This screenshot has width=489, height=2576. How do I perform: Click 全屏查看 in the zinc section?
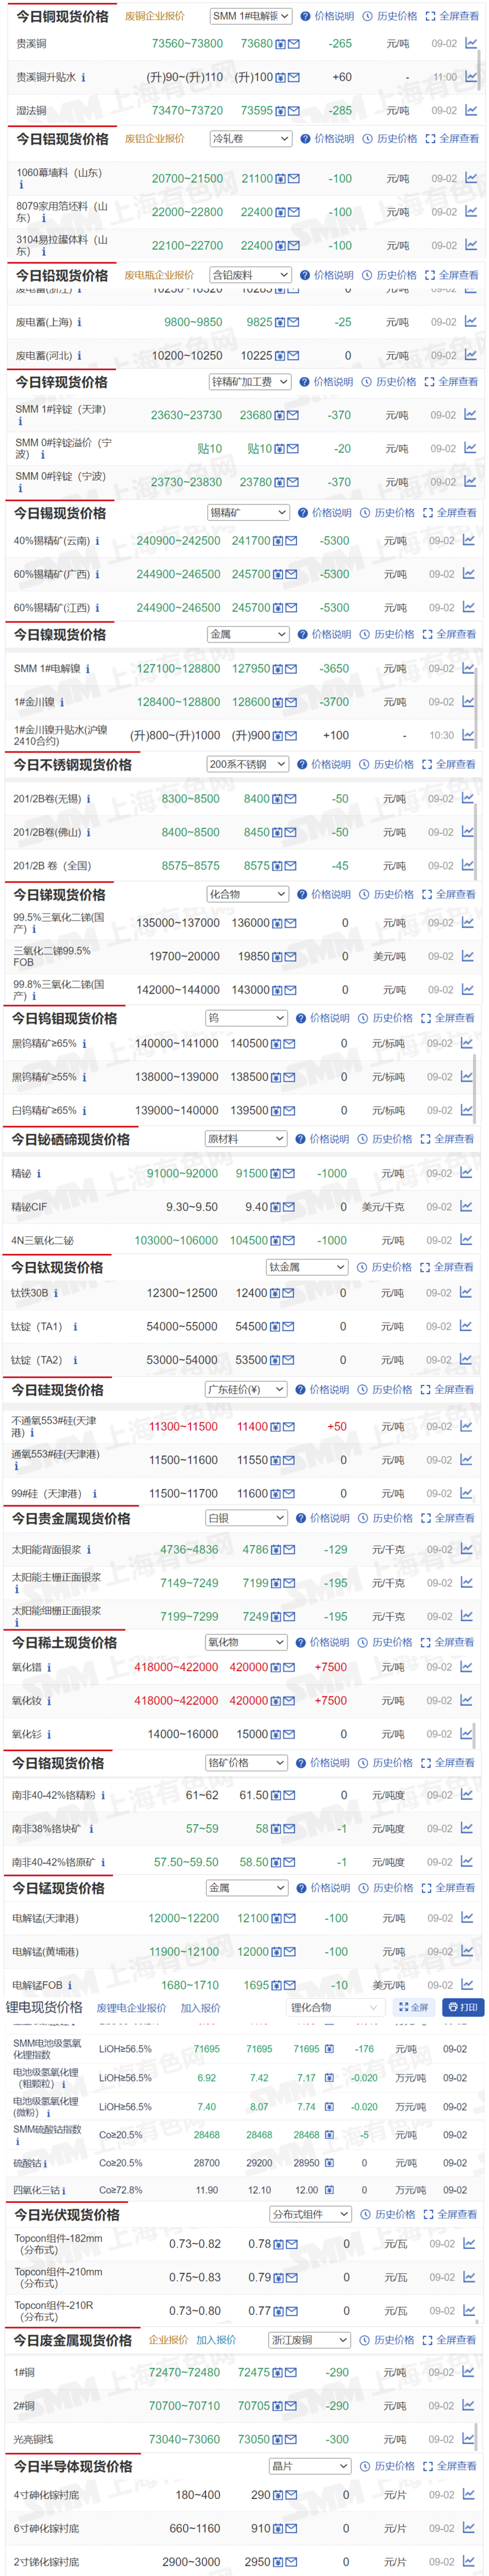click(451, 382)
